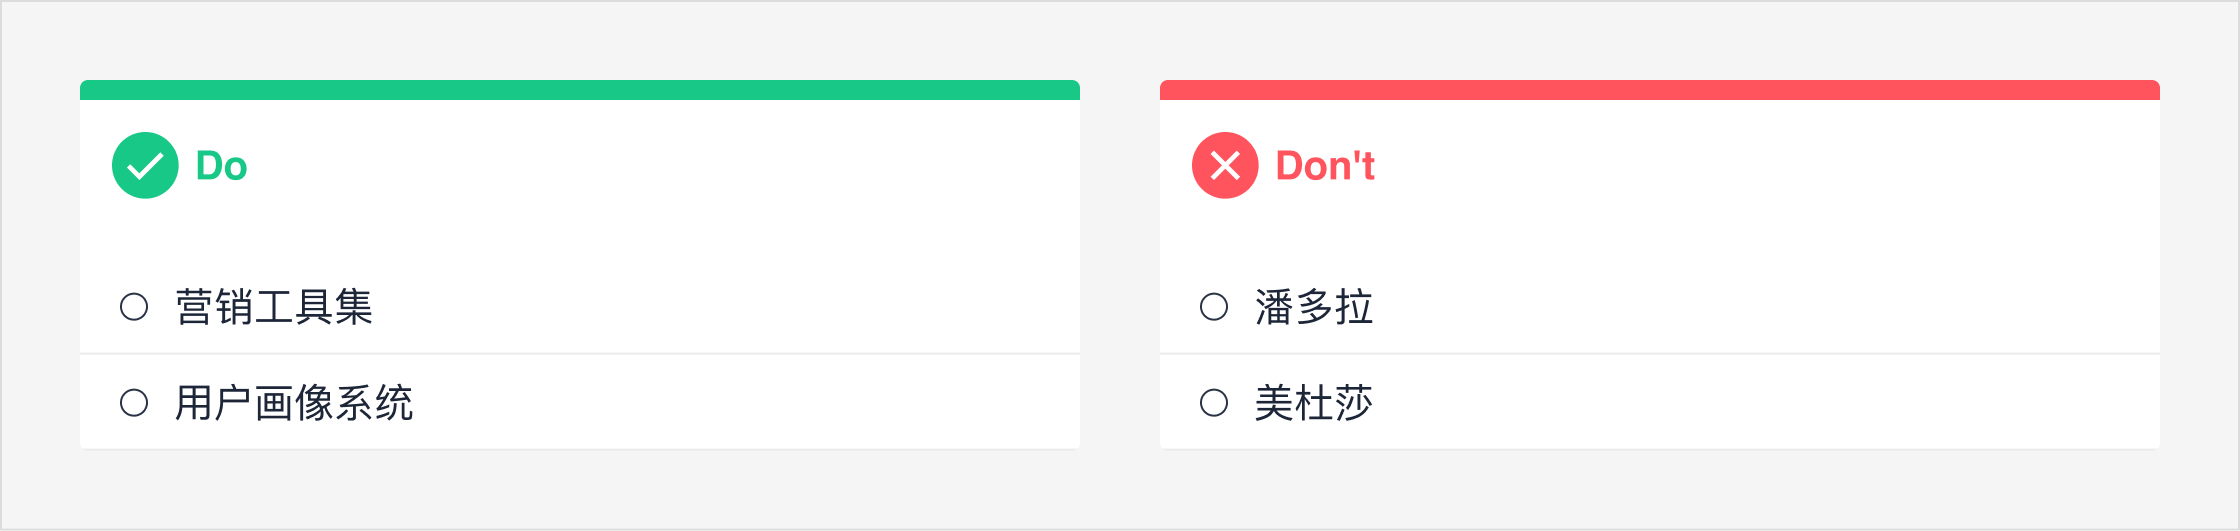Screen dimensions: 2240x531
Task: Click the red X circle icon
Action: [1225, 166]
